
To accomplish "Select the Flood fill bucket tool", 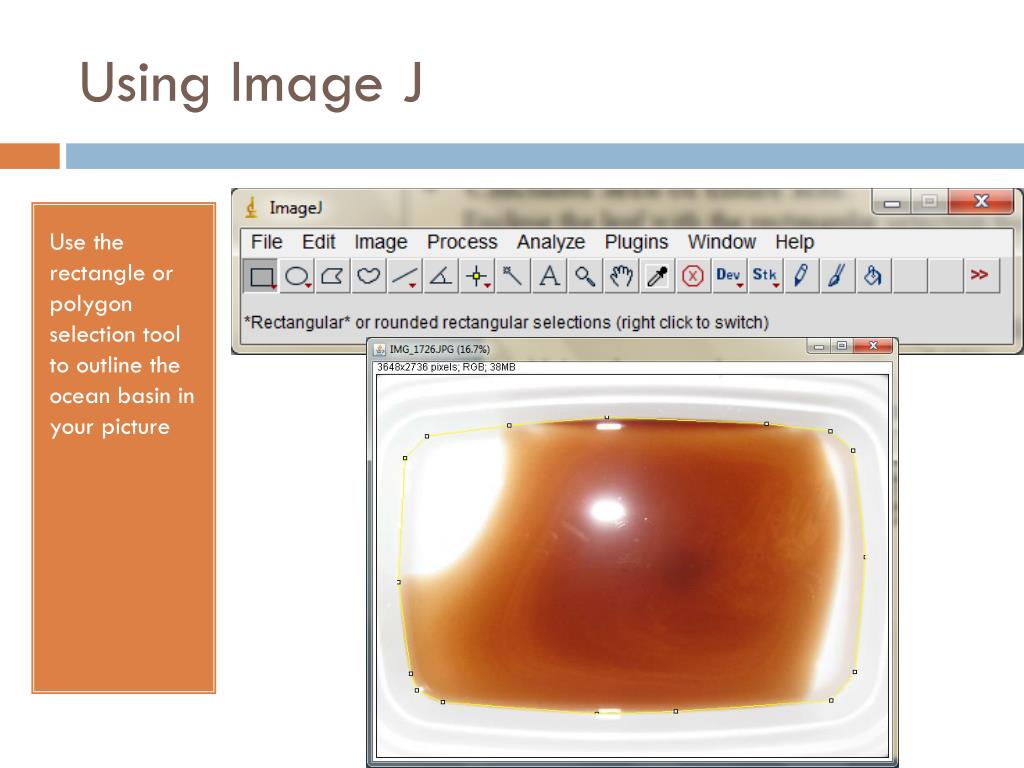I will (873, 276).
